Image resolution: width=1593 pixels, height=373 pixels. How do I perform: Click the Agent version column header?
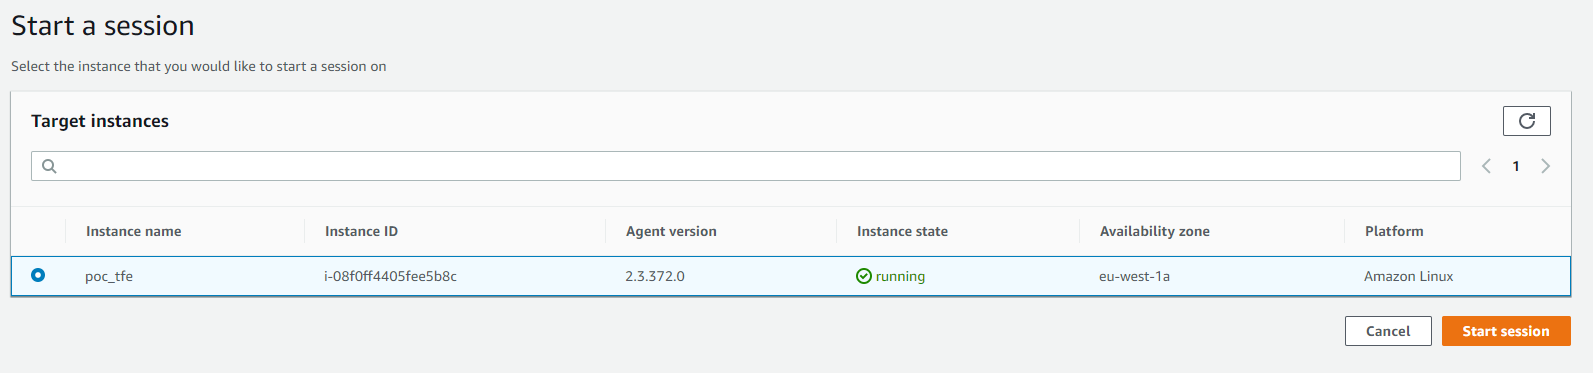click(x=671, y=231)
